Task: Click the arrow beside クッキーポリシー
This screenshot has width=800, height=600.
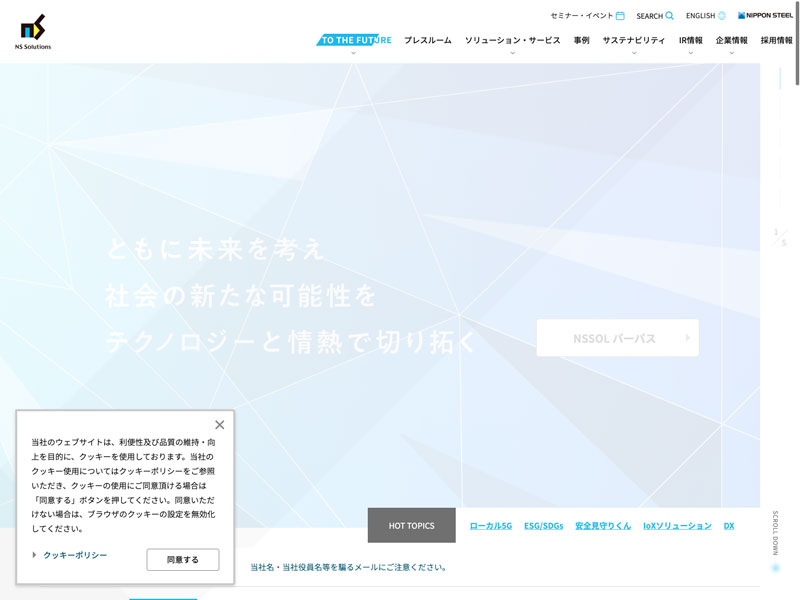Action: 34,555
